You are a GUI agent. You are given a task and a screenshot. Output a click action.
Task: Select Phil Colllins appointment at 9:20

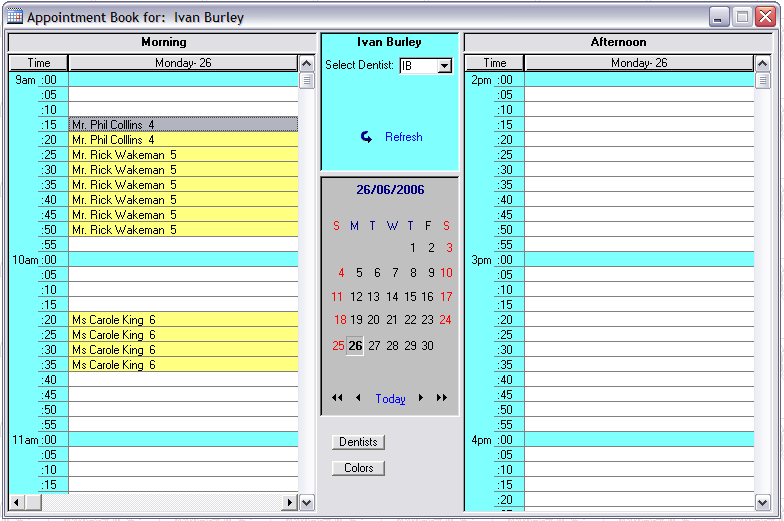(184, 140)
